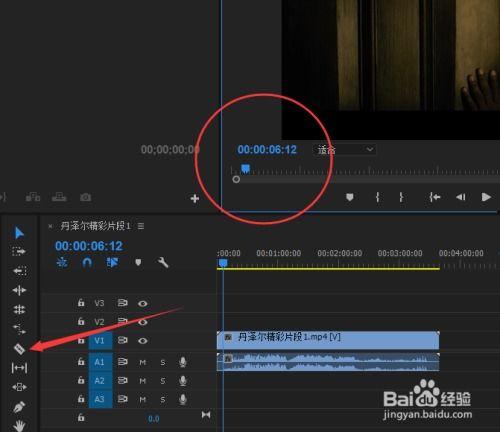This screenshot has height=432, width=500.
Task: Toggle sync lock on A1
Action: (122, 362)
